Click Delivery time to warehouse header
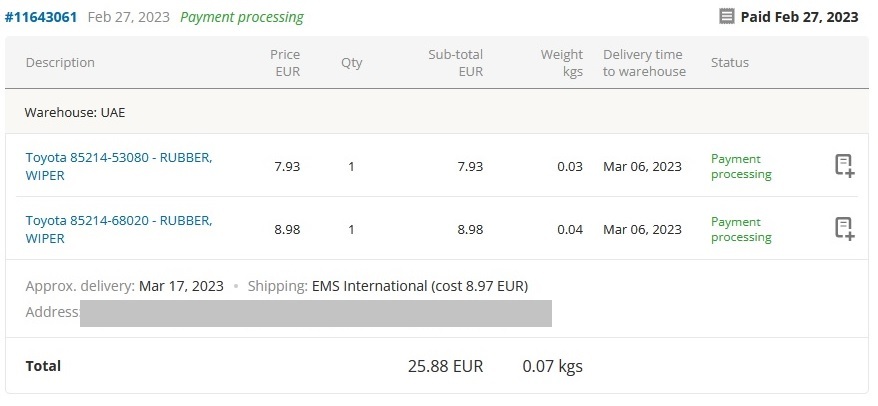The image size is (878, 406). pyautogui.click(x=644, y=62)
